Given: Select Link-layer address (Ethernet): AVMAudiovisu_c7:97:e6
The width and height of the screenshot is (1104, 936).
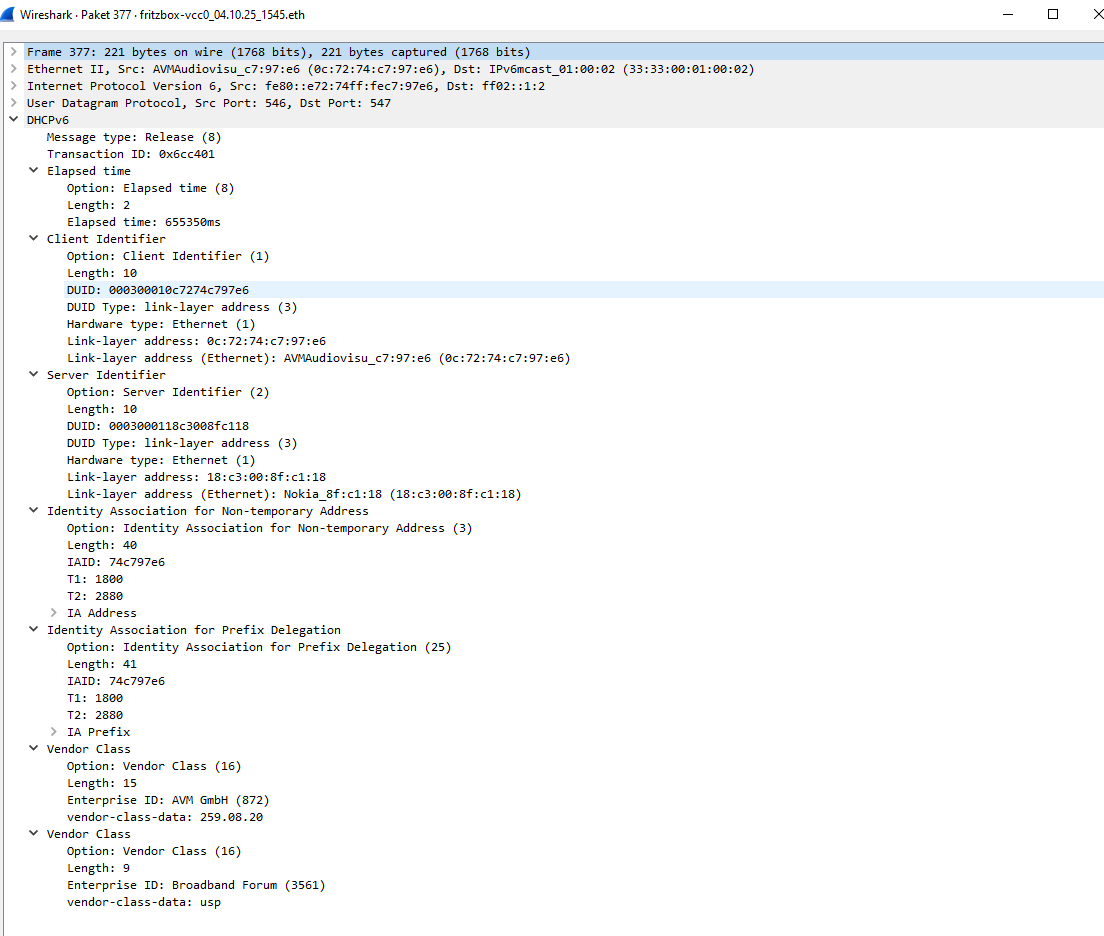Looking at the screenshot, I should [x=319, y=358].
